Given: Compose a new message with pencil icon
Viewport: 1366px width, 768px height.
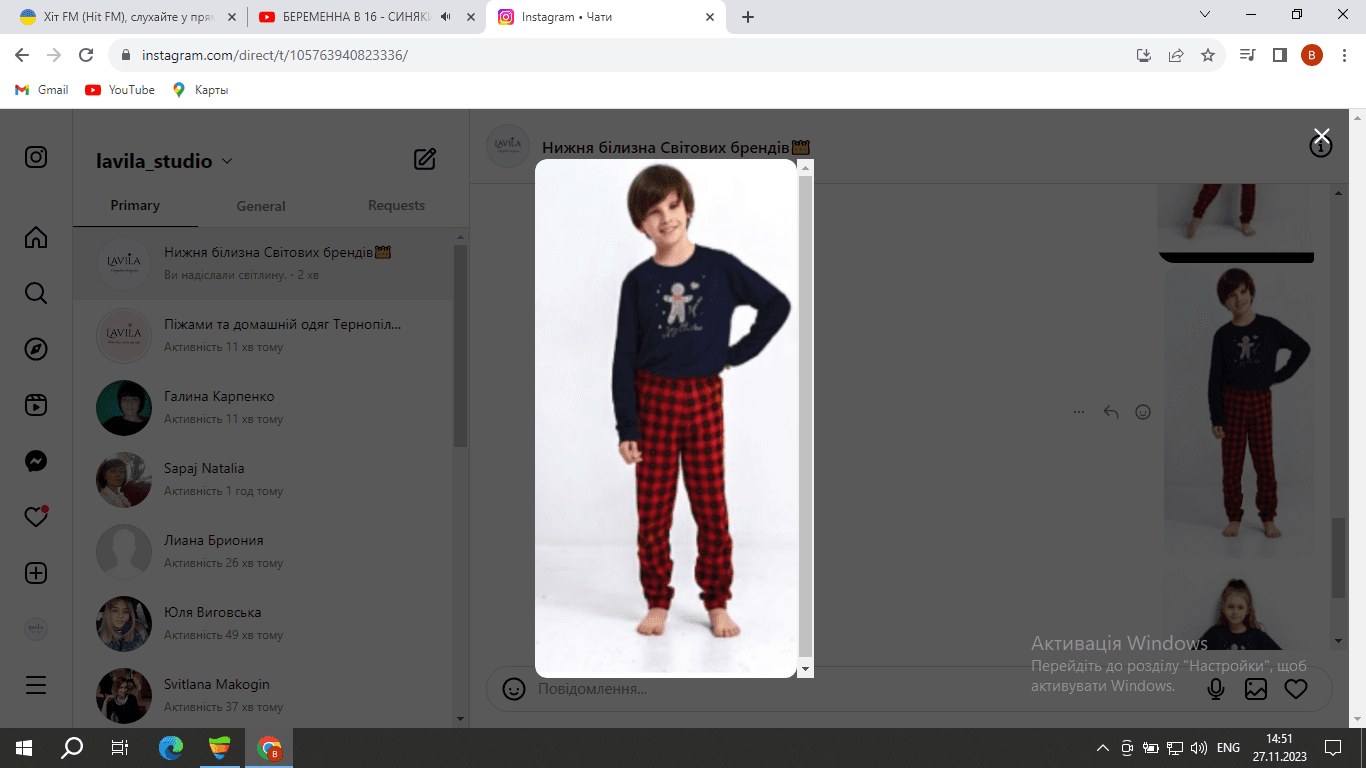Looking at the screenshot, I should coord(425,158).
